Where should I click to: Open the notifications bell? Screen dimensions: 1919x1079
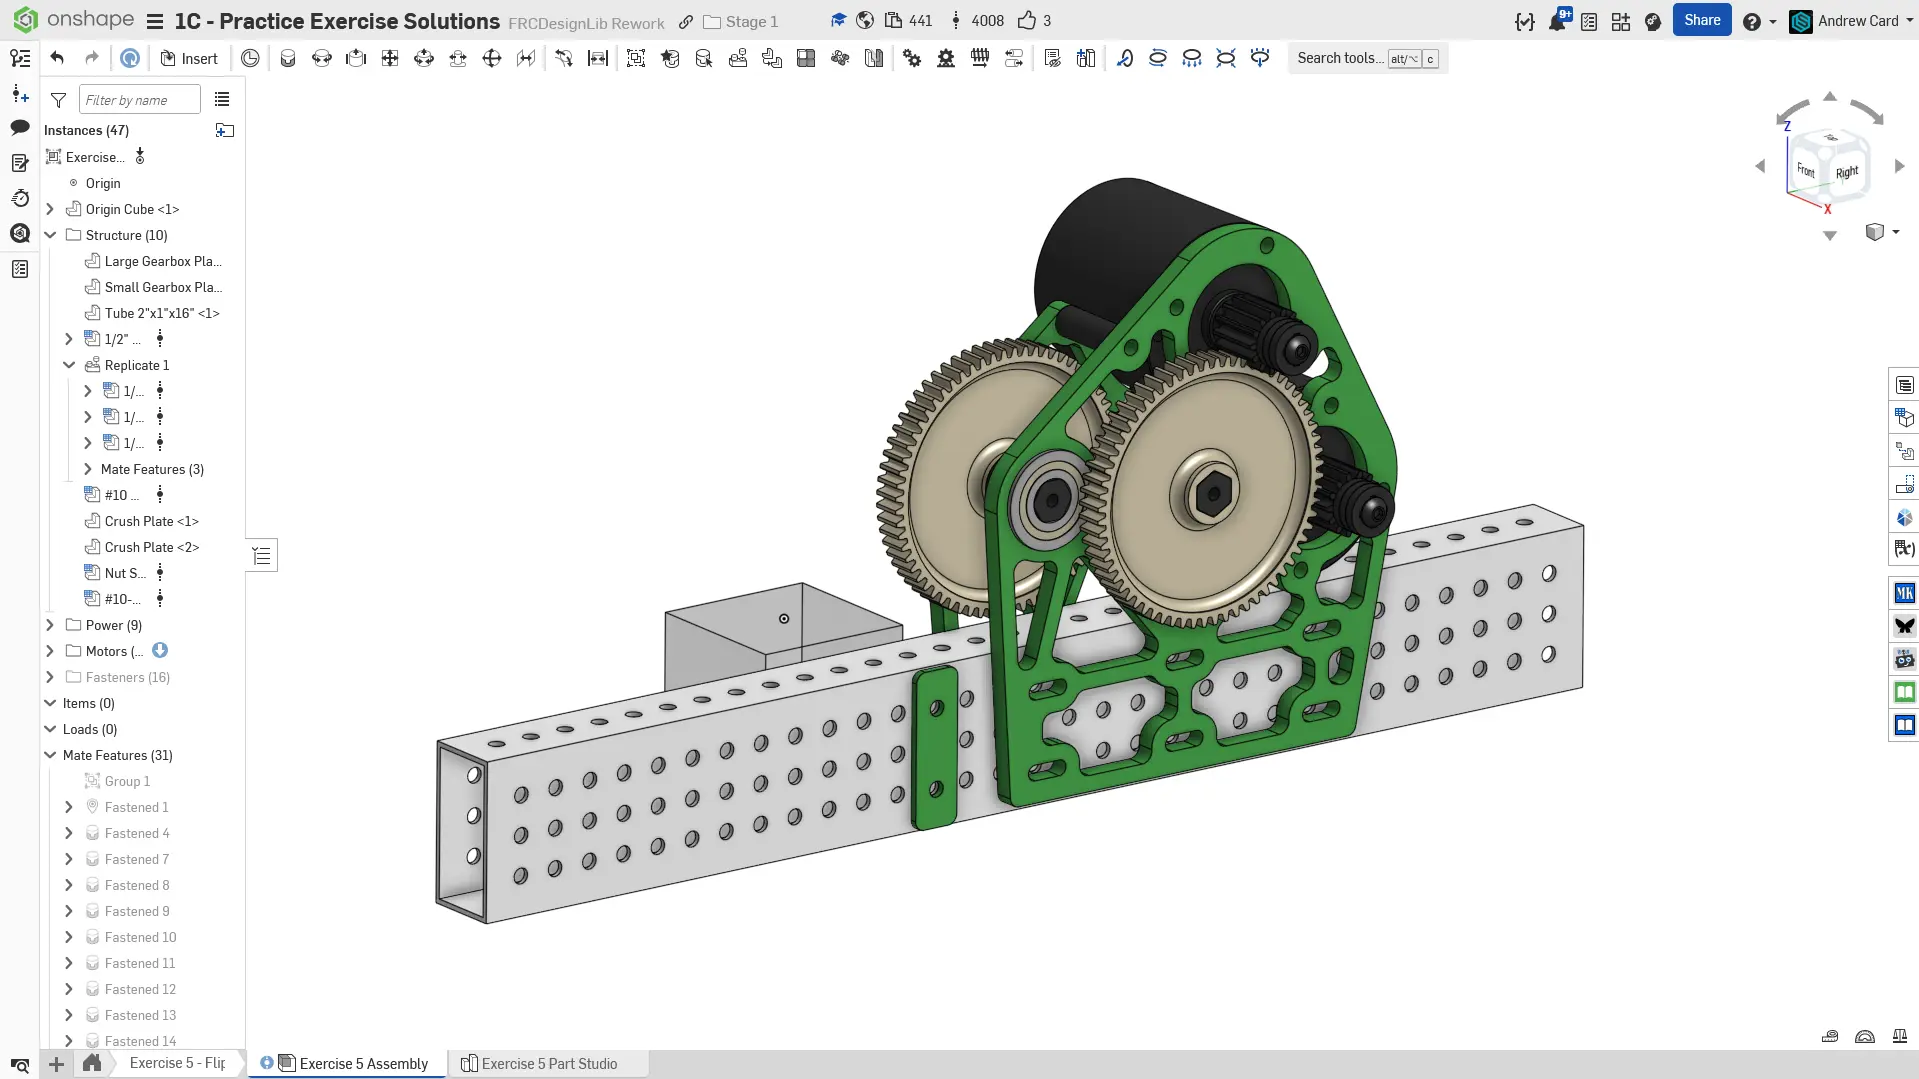[1557, 21]
